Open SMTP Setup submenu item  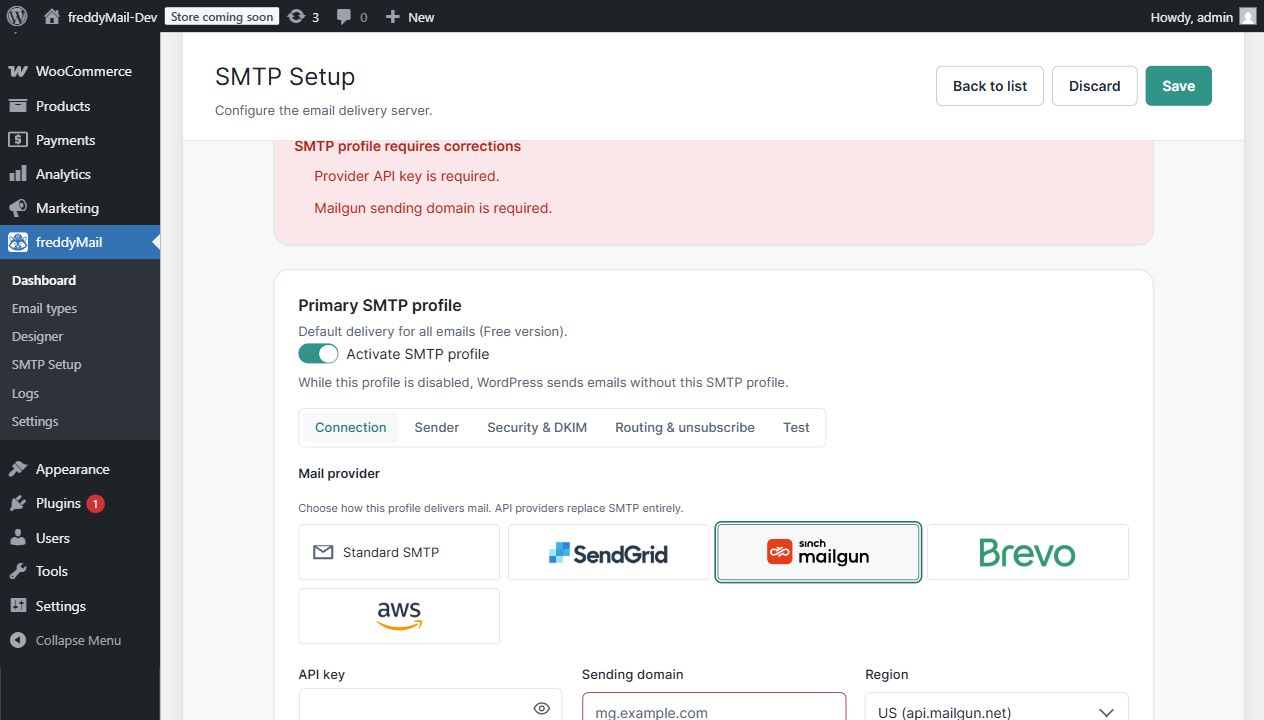point(46,364)
